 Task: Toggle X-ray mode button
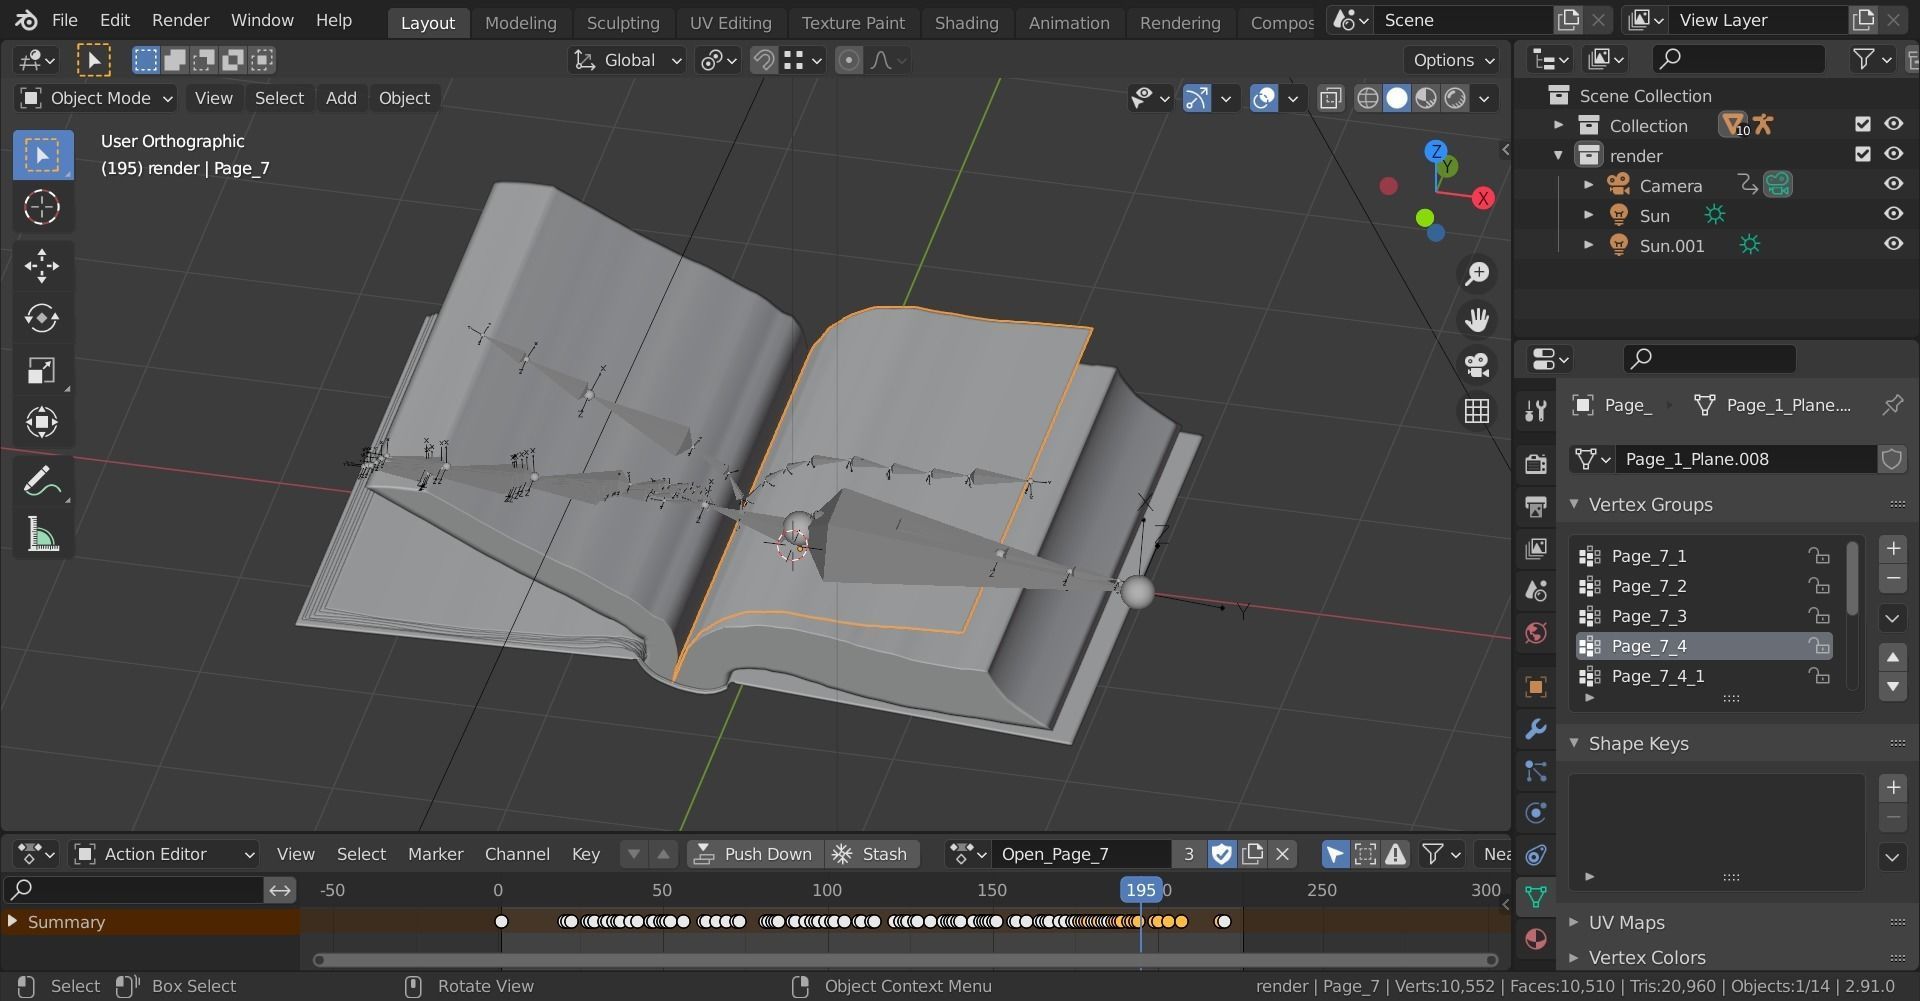pos(1330,98)
